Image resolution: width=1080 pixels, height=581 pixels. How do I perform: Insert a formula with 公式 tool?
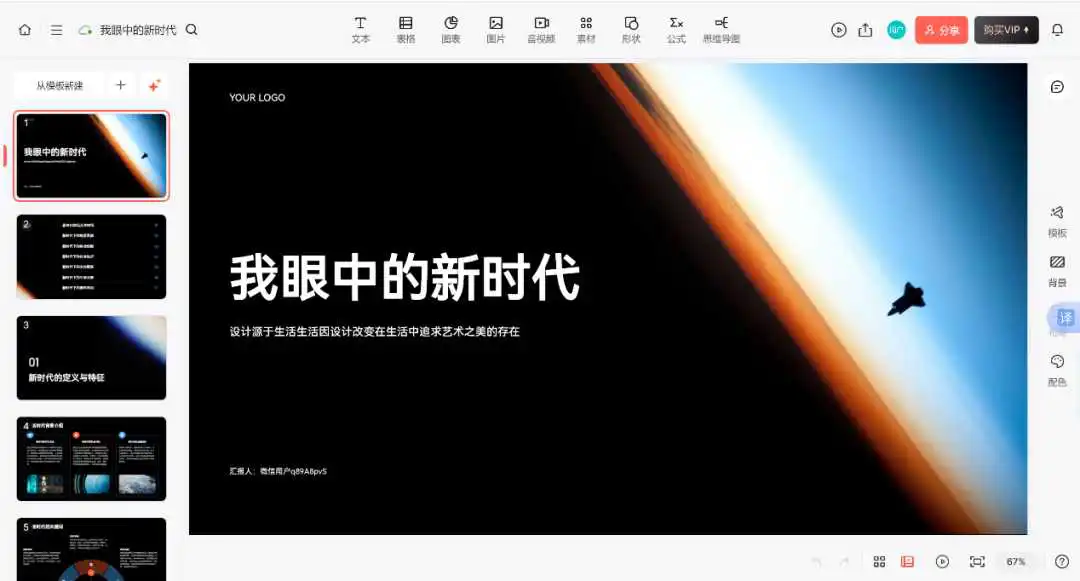coord(676,30)
